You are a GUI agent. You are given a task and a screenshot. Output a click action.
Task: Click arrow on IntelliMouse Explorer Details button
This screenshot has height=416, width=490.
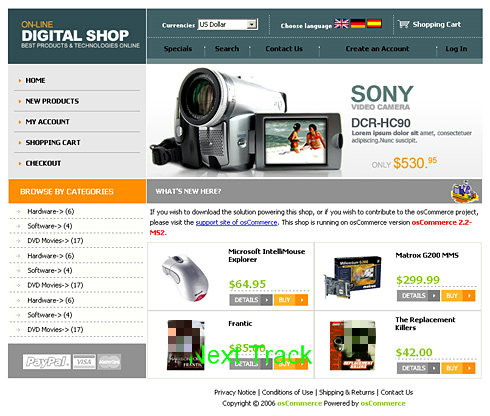[x=267, y=300]
